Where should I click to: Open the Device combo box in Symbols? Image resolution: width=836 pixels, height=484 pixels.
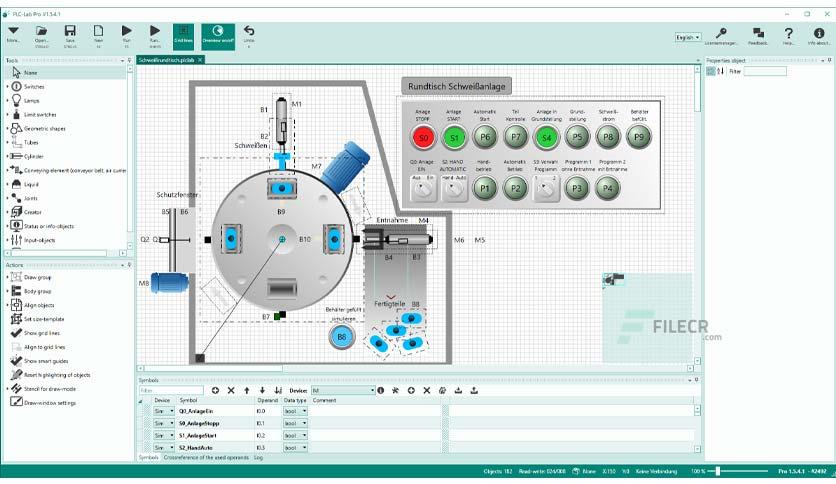(343, 390)
